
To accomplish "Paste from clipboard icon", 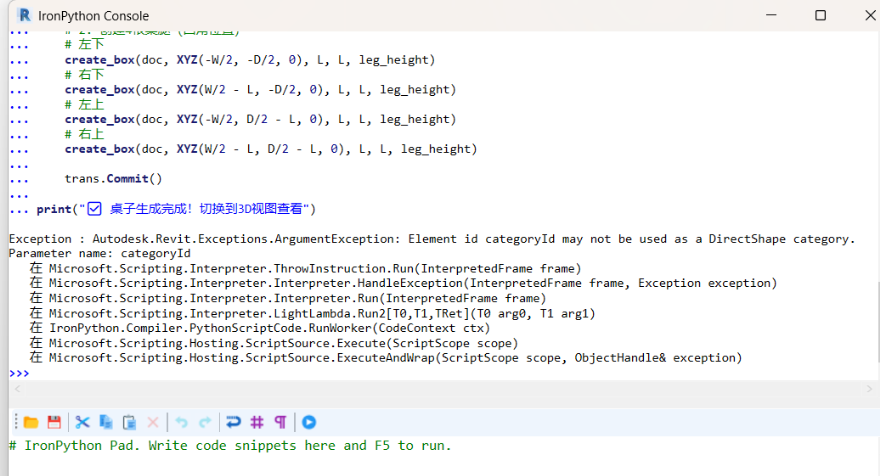I will tap(129, 422).
